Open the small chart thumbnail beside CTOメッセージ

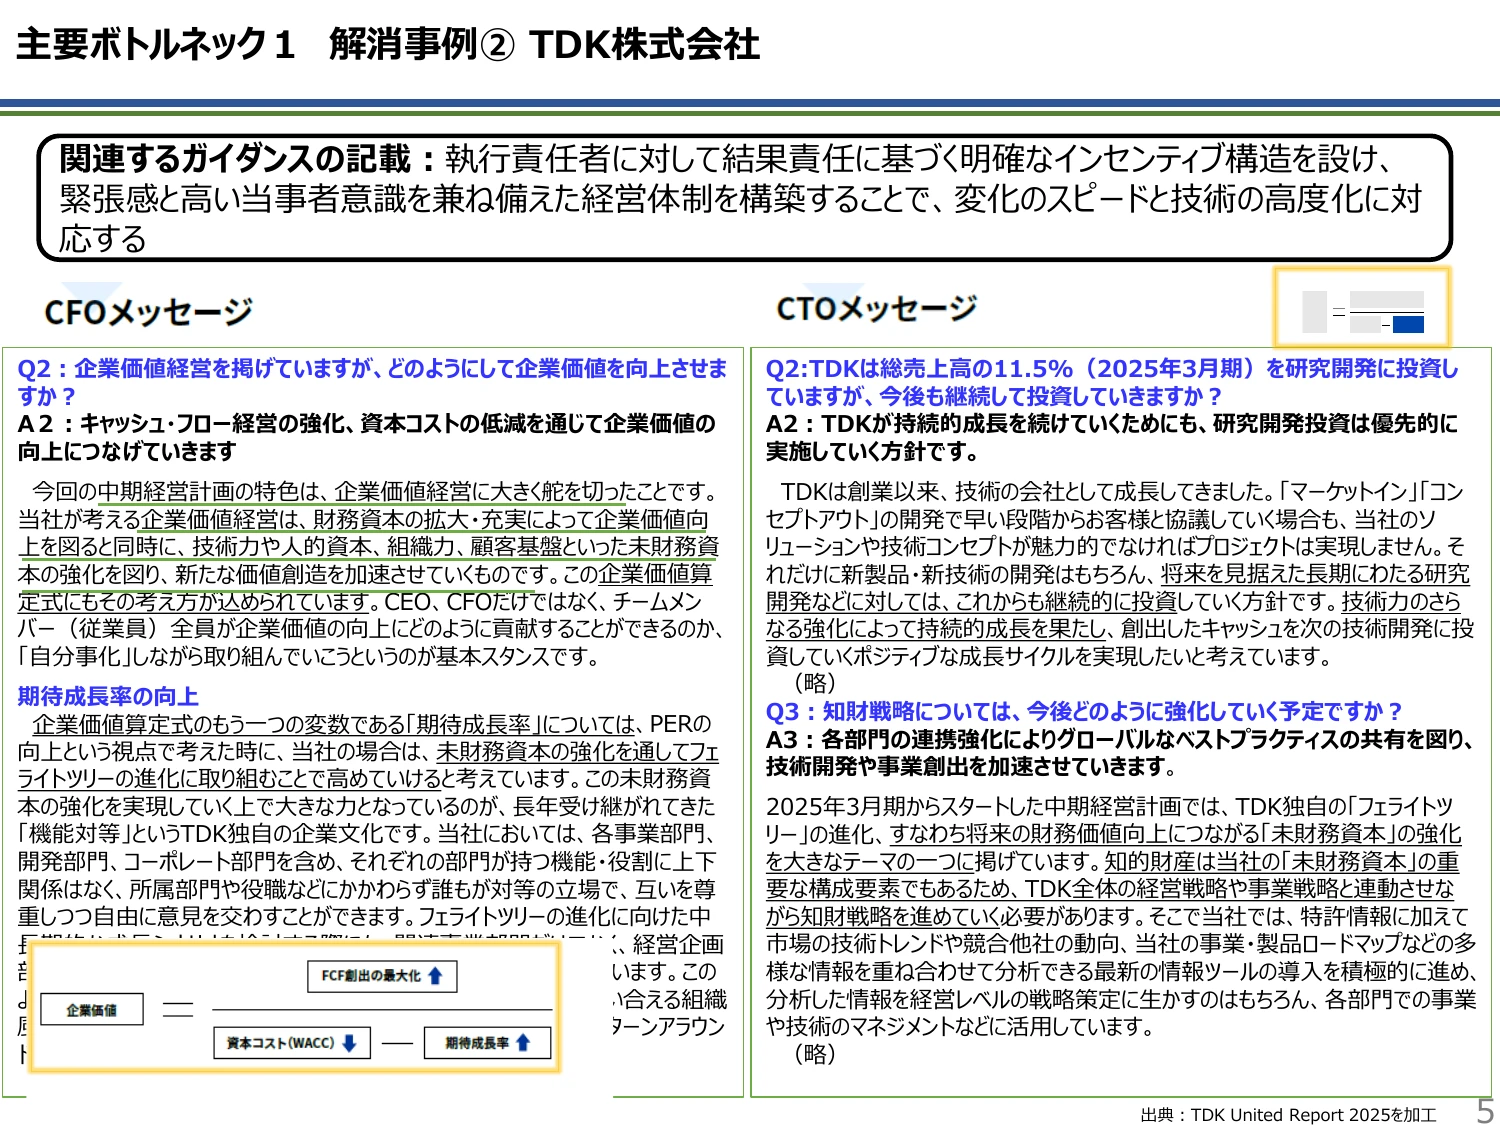[x=1362, y=309]
